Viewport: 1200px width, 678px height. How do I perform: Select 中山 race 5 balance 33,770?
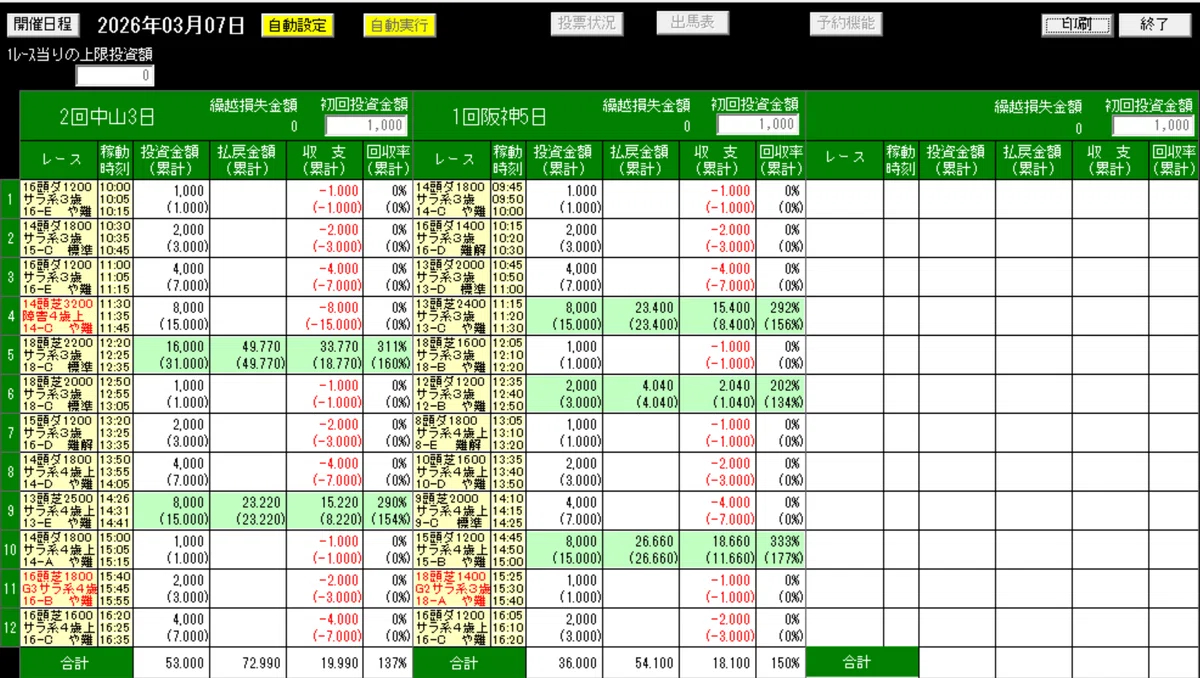(337, 346)
